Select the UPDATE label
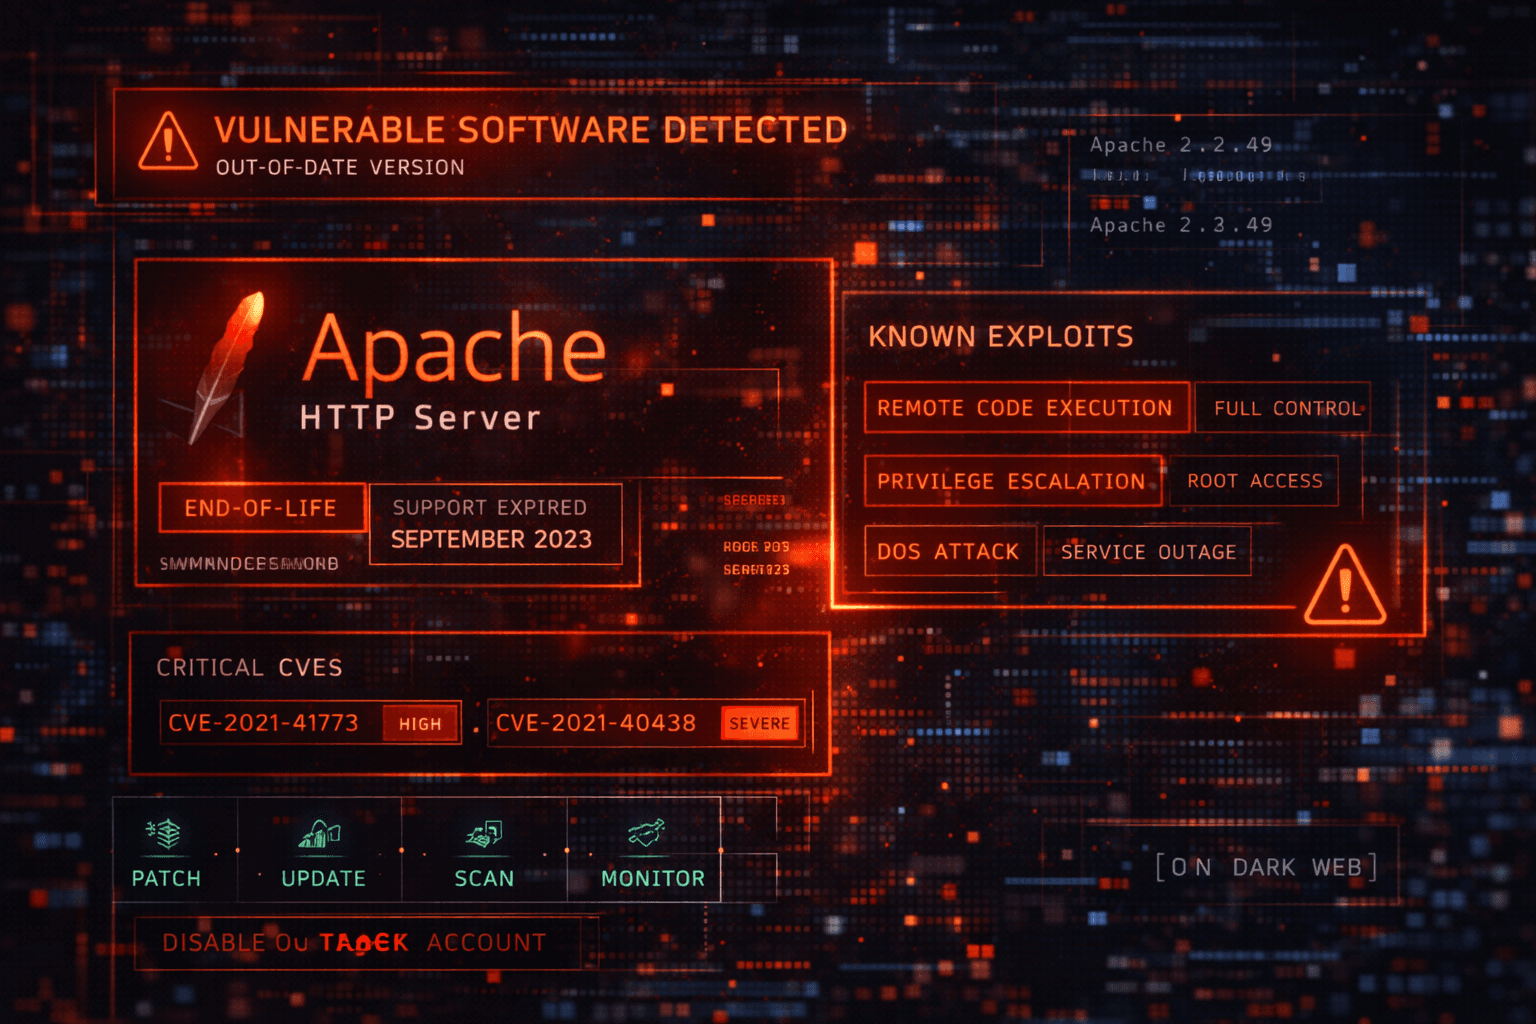The width and height of the screenshot is (1536, 1024). pos(323,878)
